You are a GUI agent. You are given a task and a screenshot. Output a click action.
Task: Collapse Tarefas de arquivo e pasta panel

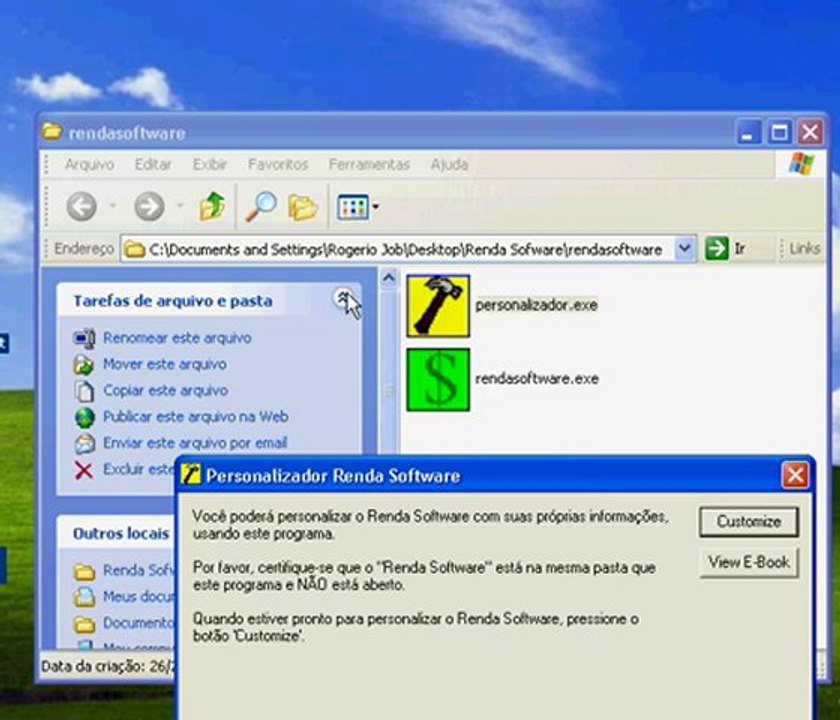[x=343, y=298]
